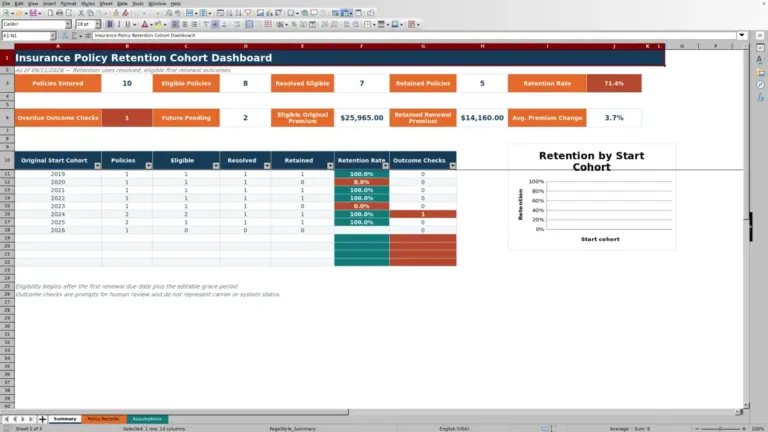Viewport: 768px width, 432px height.
Task: Open Original Start Cohort filter dropdown
Action: coord(97,166)
